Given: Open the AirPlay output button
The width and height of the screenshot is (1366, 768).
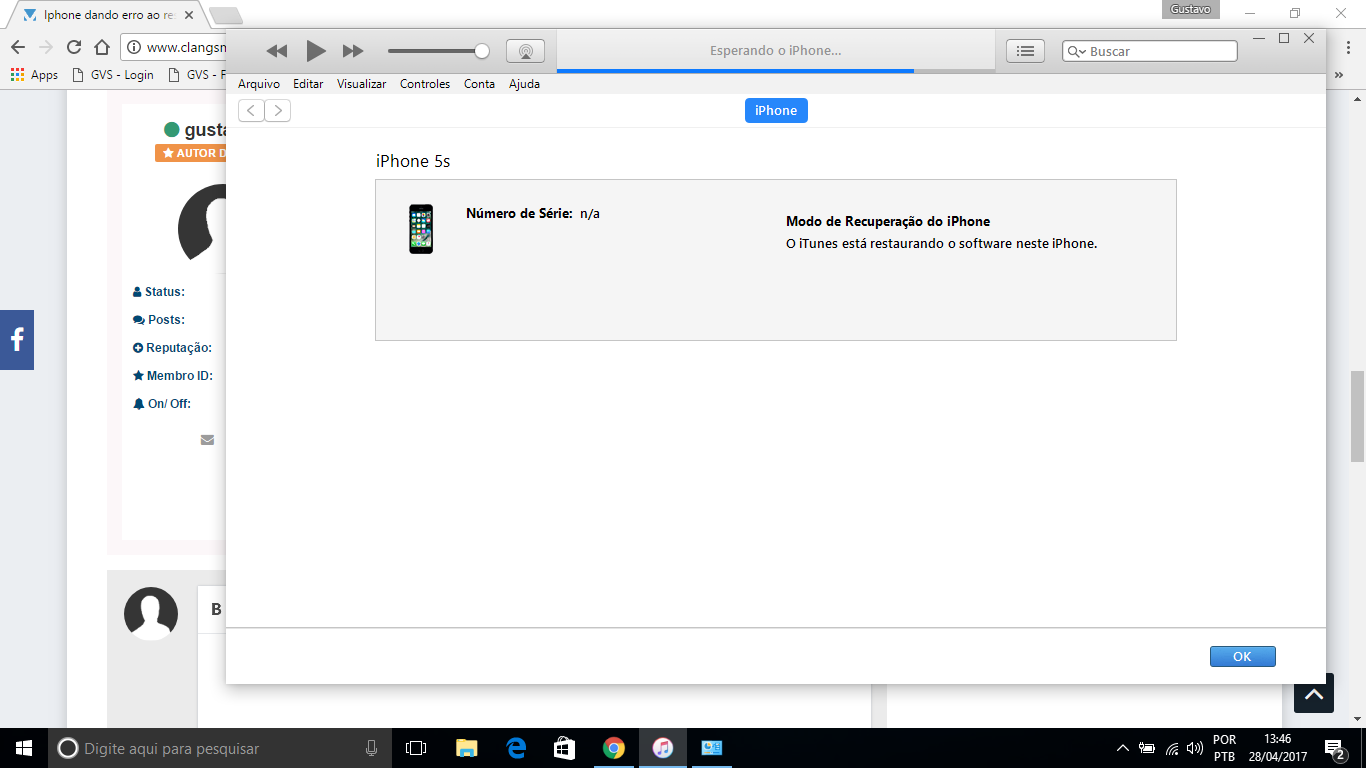Looking at the screenshot, I should click(x=525, y=51).
